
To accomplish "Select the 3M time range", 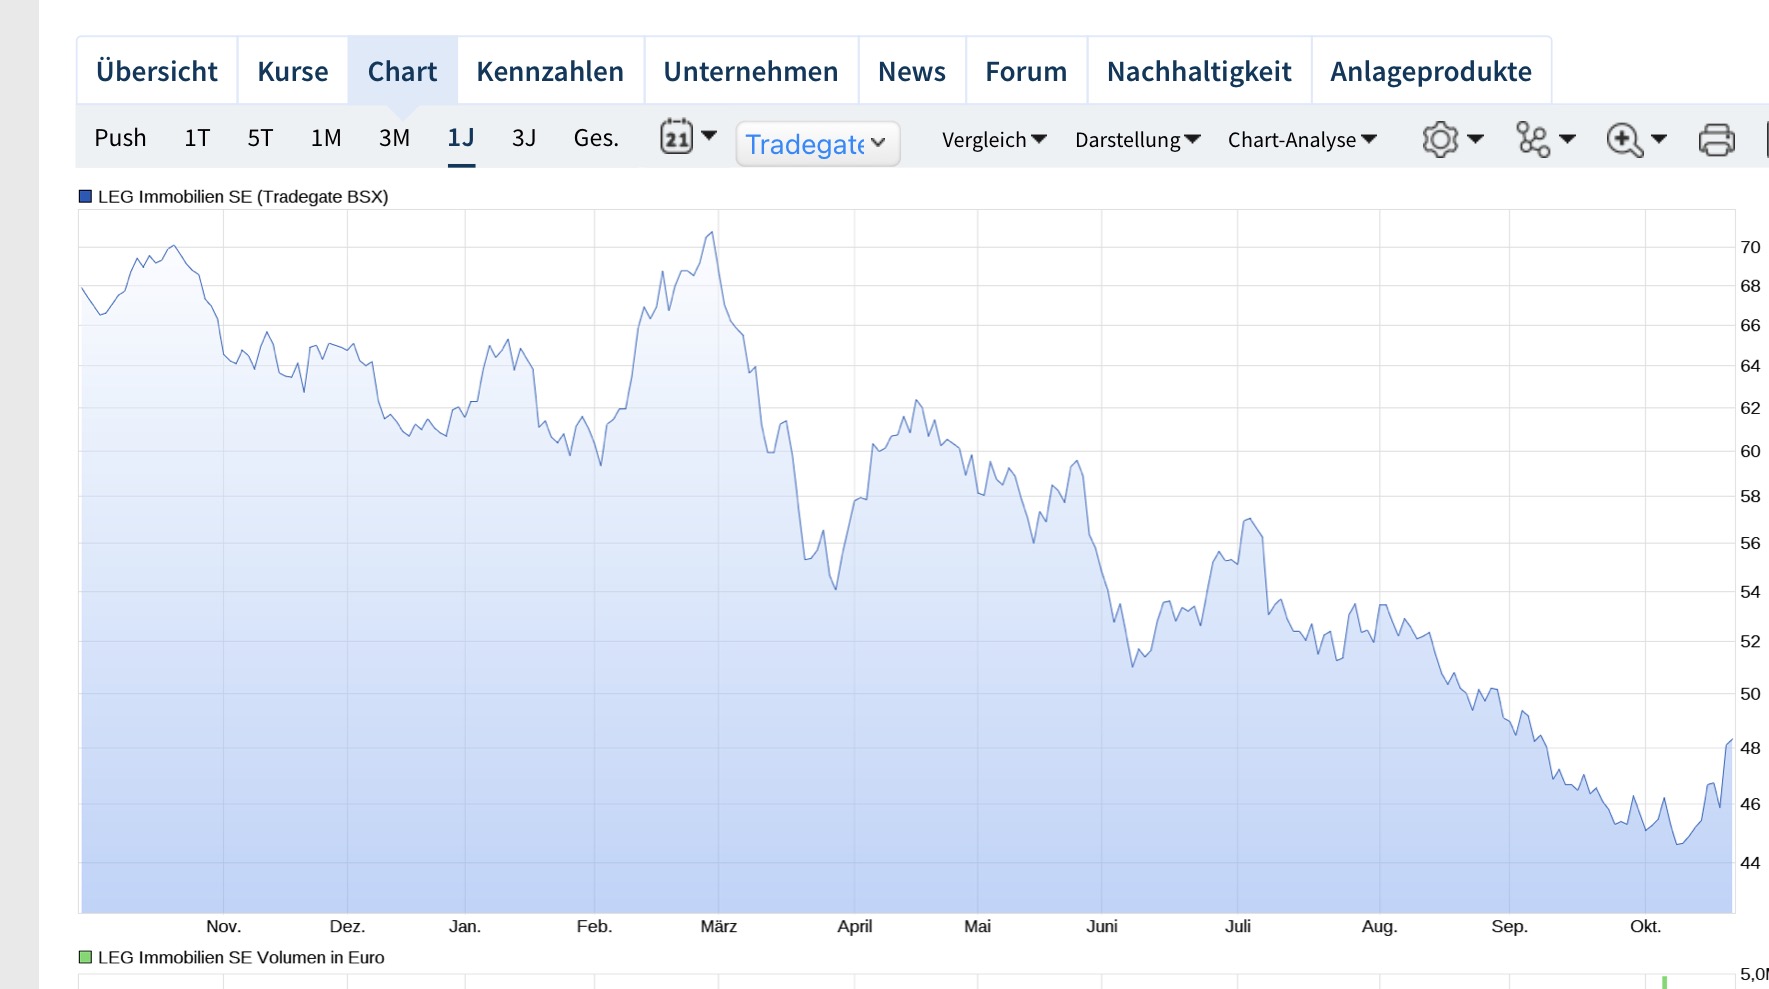I will (x=394, y=137).
